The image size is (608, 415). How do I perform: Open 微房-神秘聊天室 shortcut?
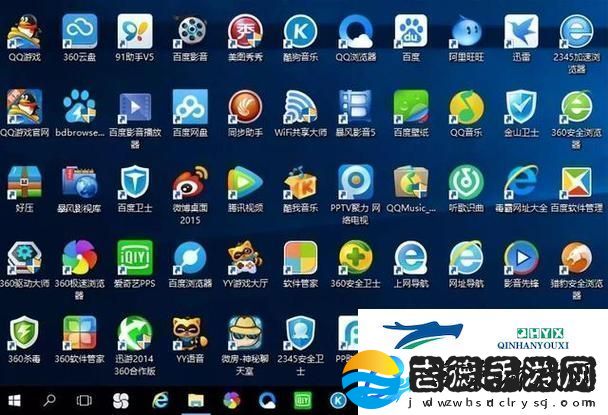pyautogui.click(x=245, y=333)
